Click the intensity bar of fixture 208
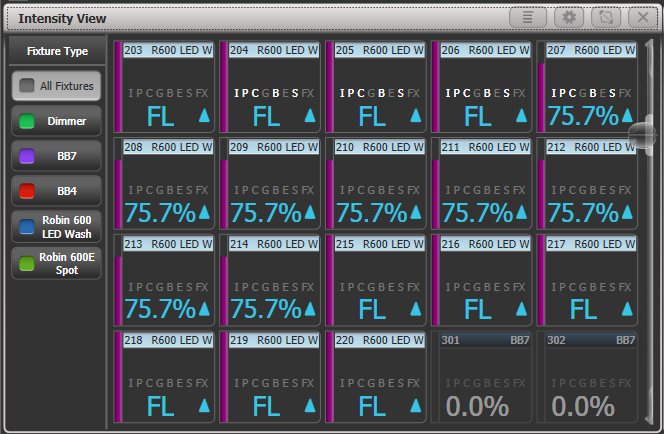This screenshot has width=664, height=434. 119,185
